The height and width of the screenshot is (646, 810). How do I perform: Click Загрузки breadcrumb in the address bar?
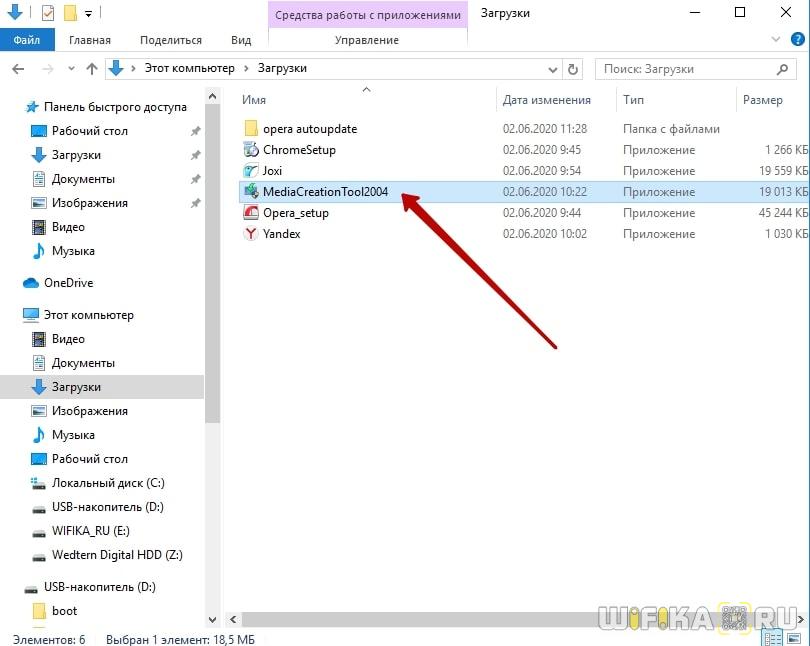pyautogui.click(x=282, y=68)
